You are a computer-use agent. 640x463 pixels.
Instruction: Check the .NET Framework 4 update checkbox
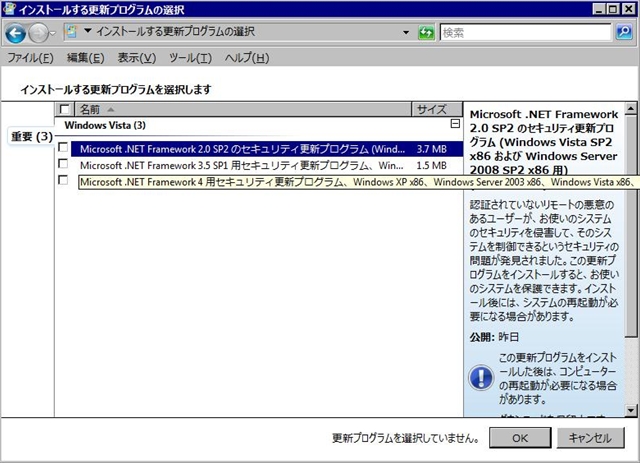[63, 180]
